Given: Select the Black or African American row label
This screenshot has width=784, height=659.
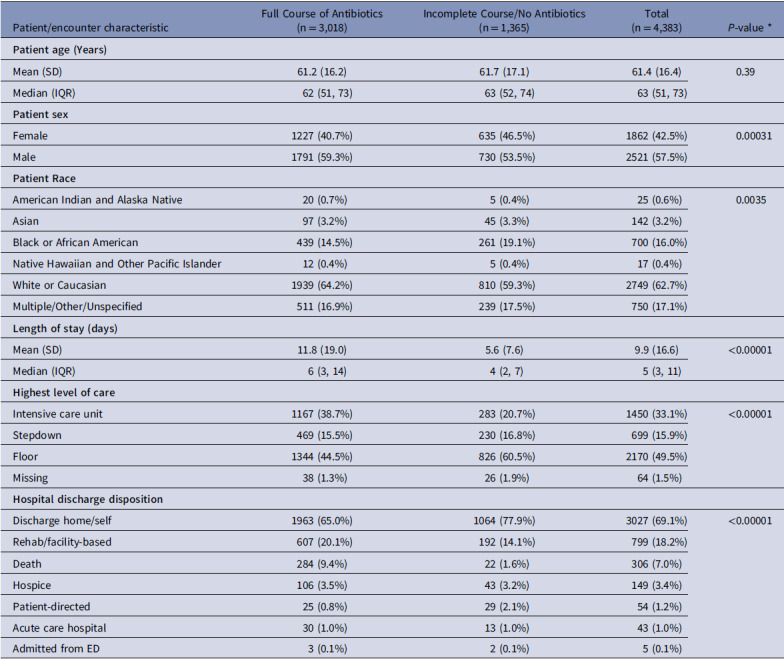Looking at the screenshot, I should pyautogui.click(x=75, y=242).
